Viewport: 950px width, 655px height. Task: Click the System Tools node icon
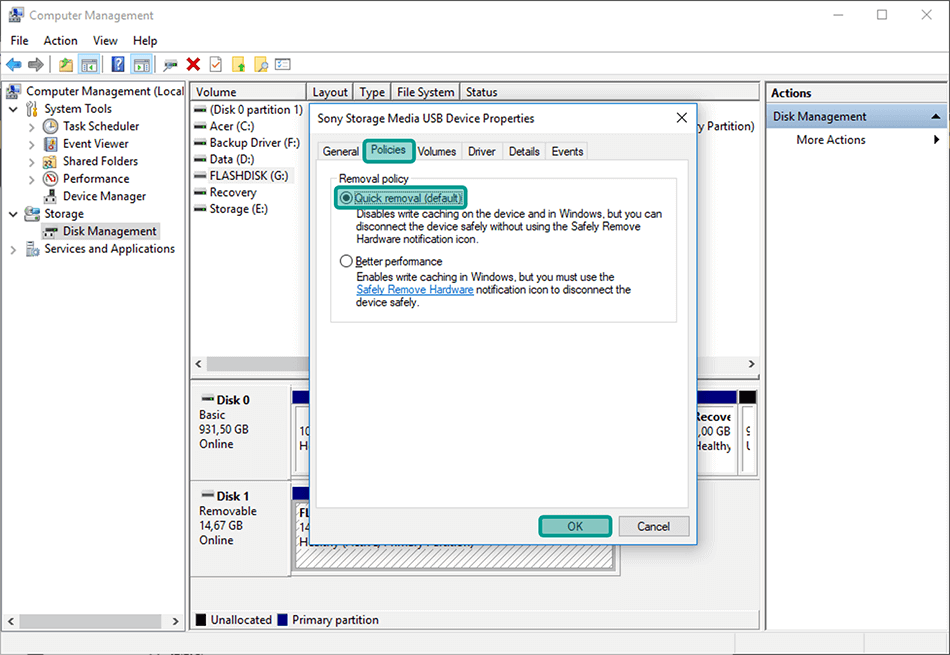coord(32,109)
